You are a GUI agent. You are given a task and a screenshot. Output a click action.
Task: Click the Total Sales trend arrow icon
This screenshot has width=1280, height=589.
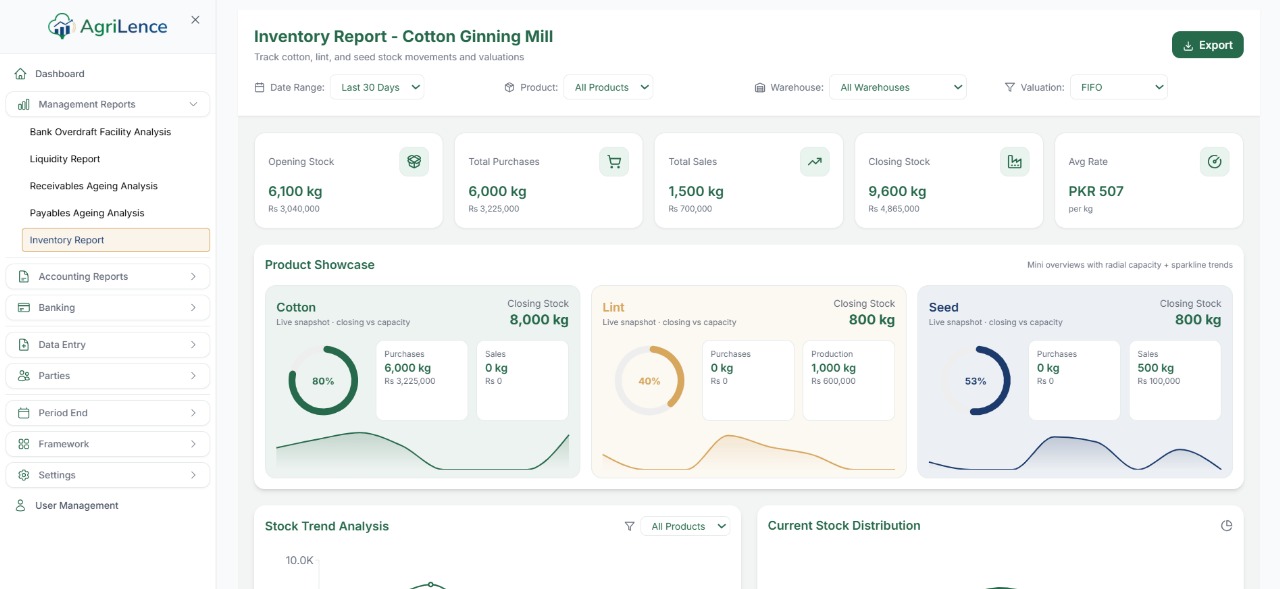point(814,162)
